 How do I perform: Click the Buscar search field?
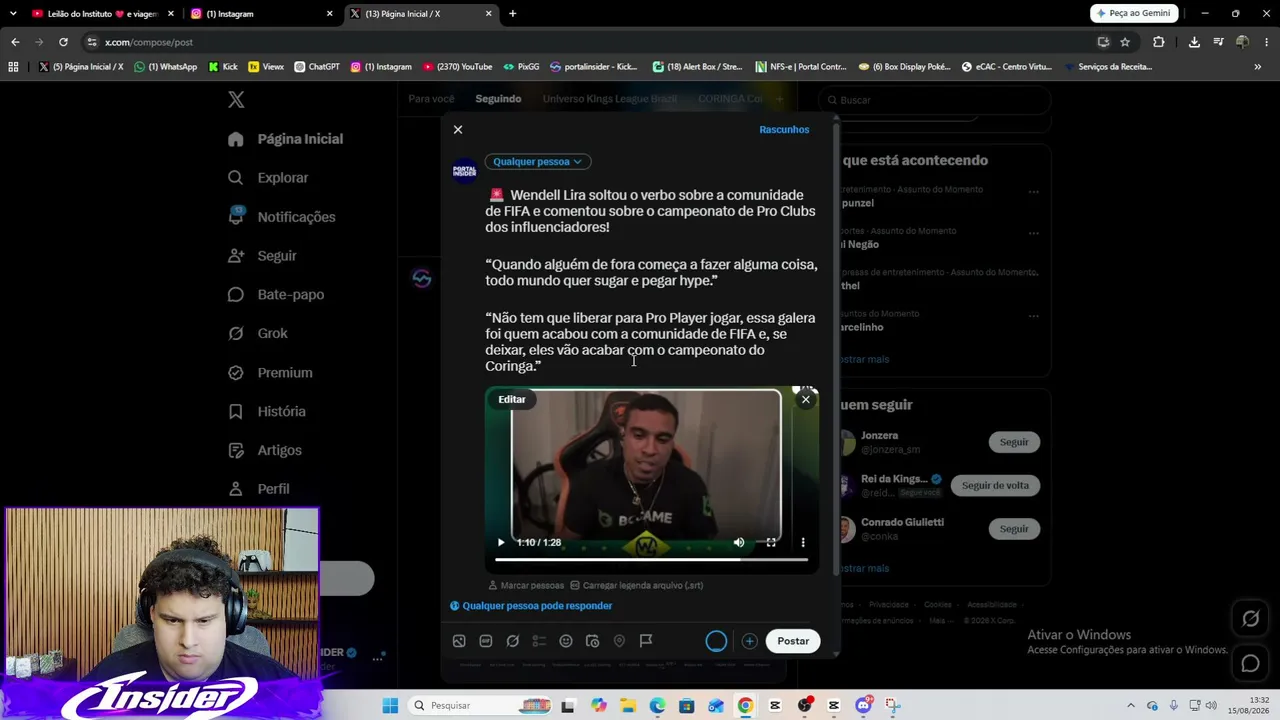point(934,100)
